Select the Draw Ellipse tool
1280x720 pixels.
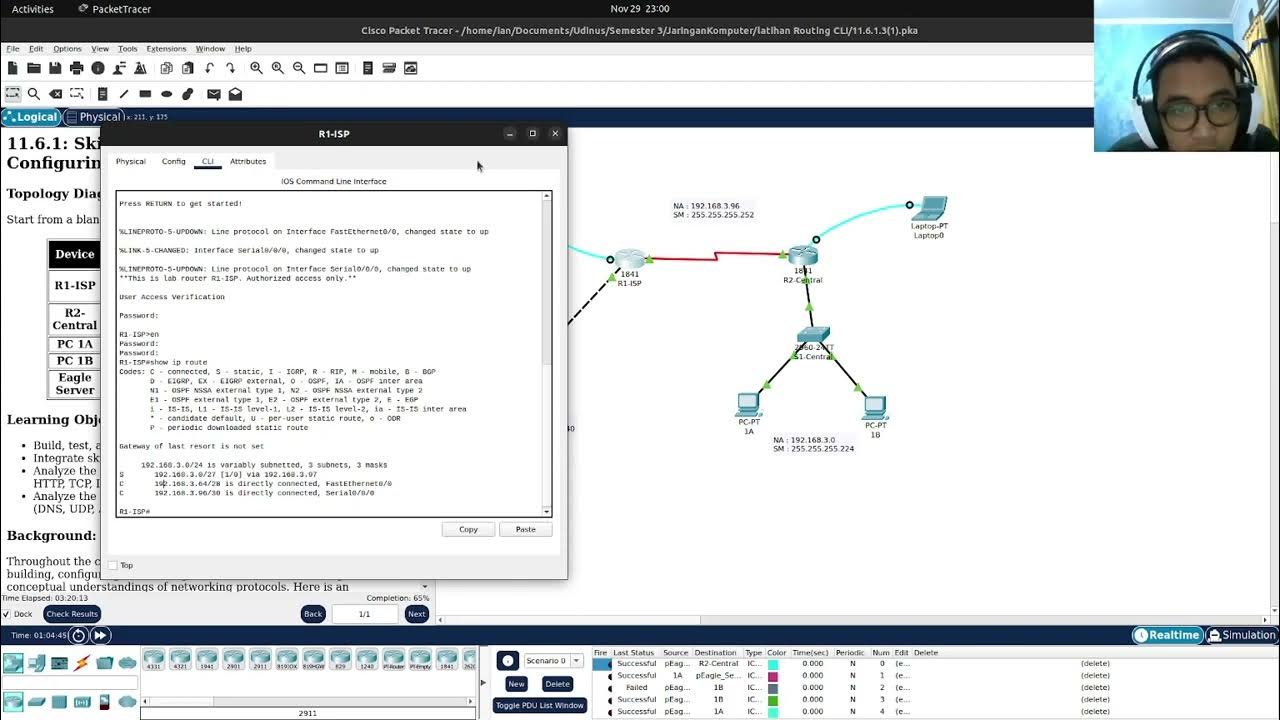(166, 94)
